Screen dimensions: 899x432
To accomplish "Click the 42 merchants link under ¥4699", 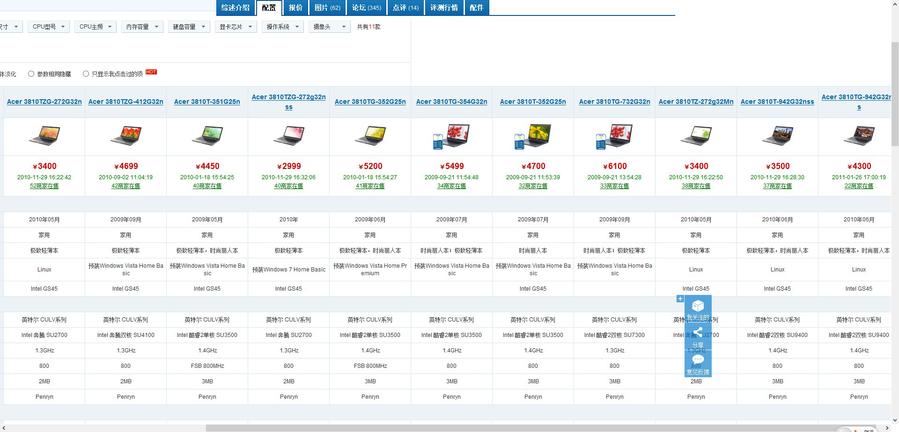I will click(126, 186).
